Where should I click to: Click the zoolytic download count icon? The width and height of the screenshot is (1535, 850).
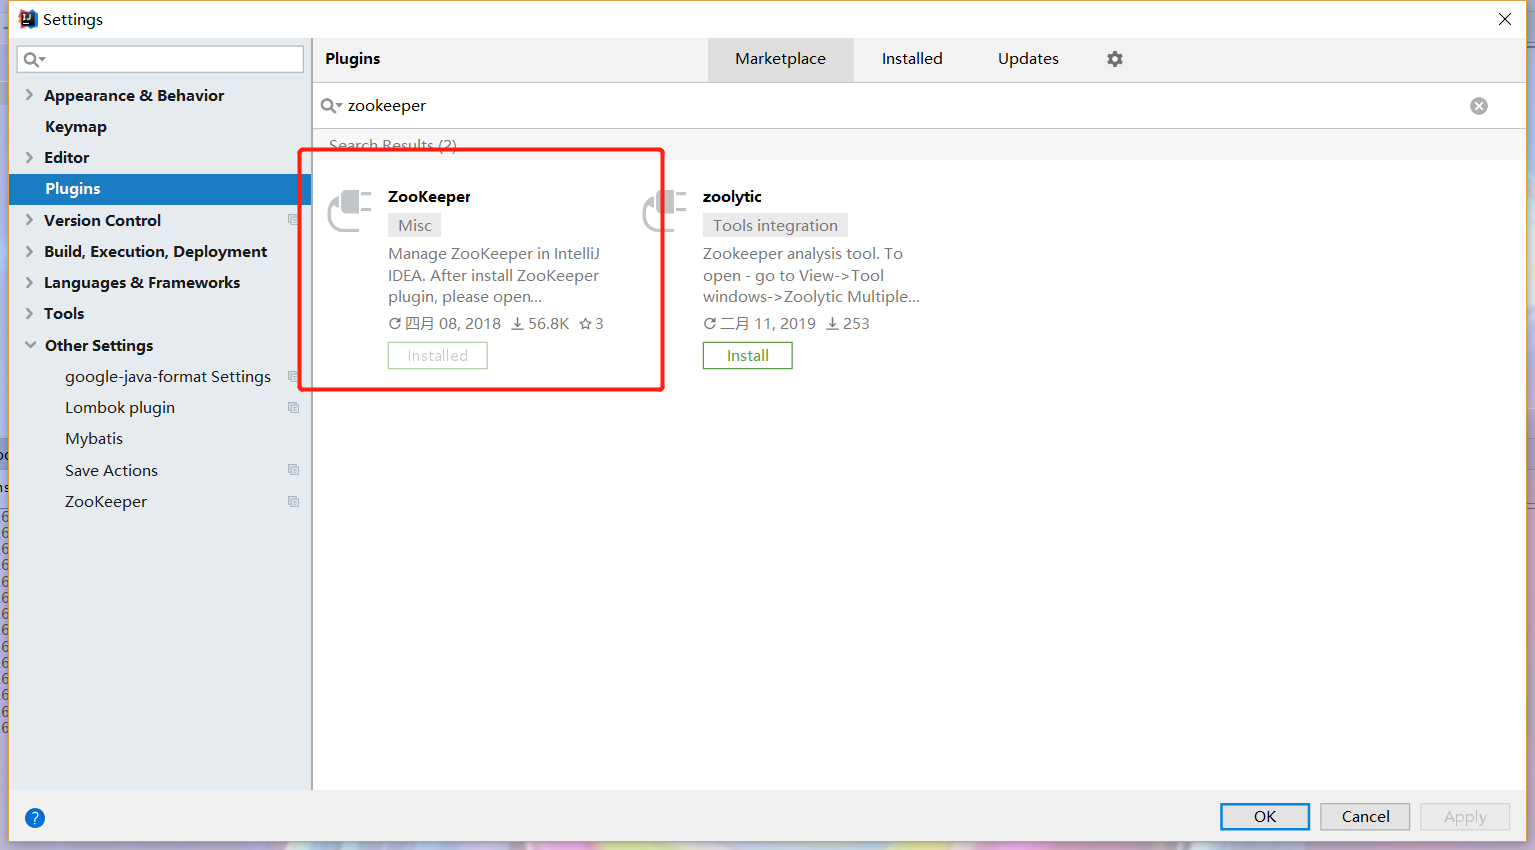pos(832,324)
